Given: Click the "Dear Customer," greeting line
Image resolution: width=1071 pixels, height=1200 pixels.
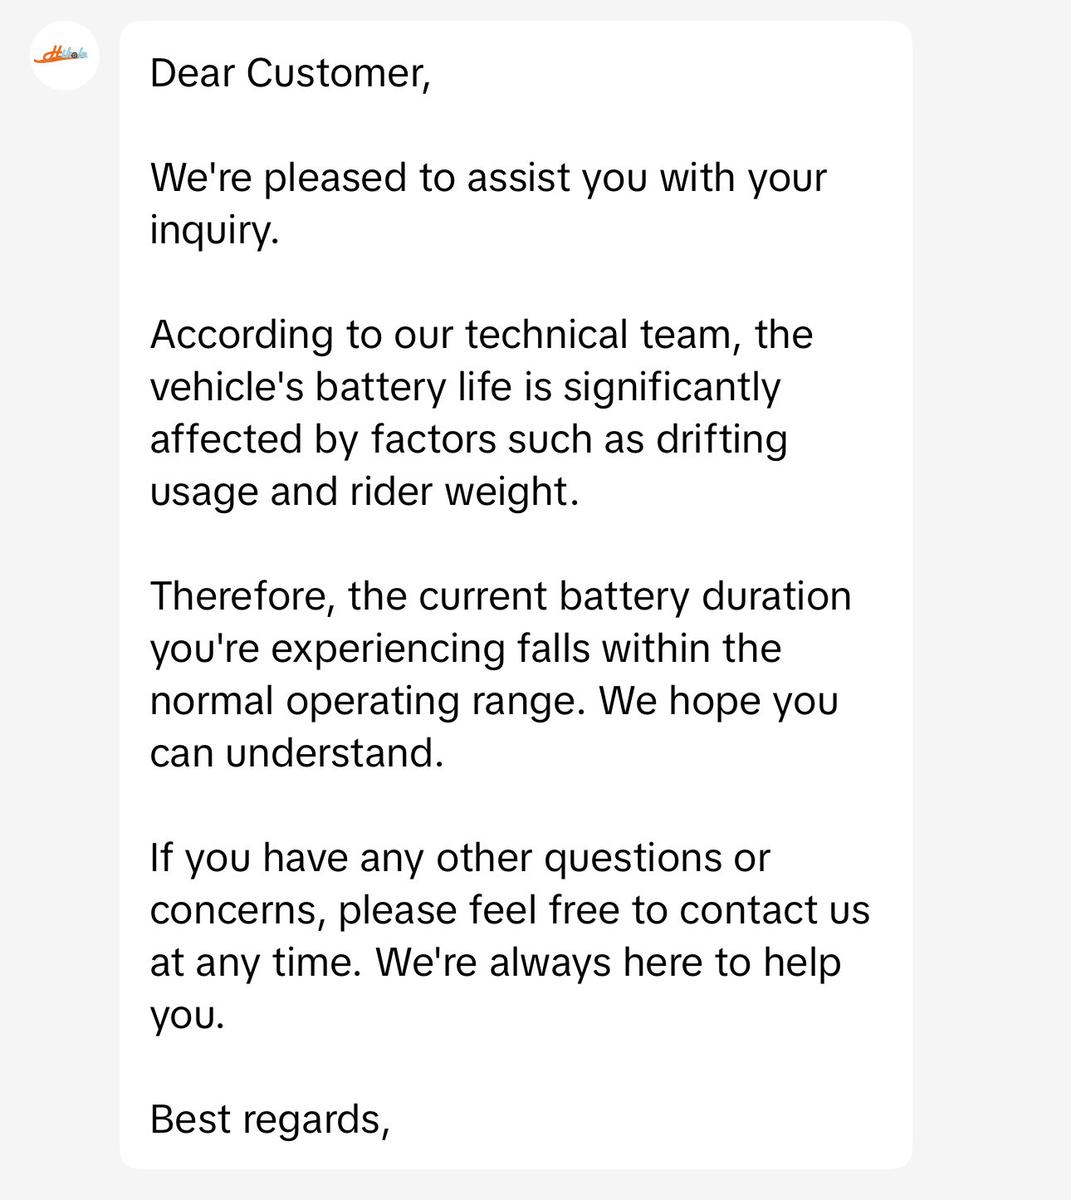Looking at the screenshot, I should (290, 73).
